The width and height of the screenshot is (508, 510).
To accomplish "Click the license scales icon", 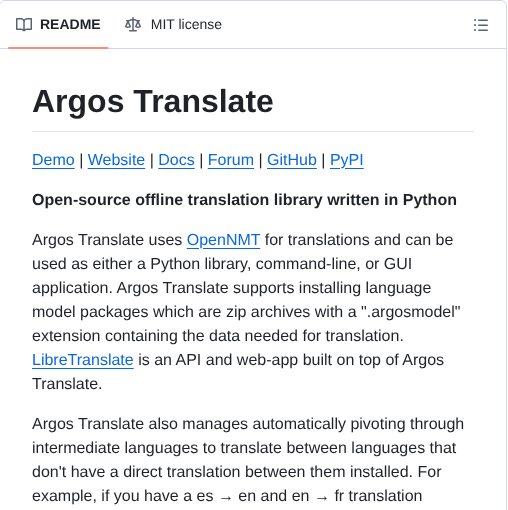I will tap(133, 25).
